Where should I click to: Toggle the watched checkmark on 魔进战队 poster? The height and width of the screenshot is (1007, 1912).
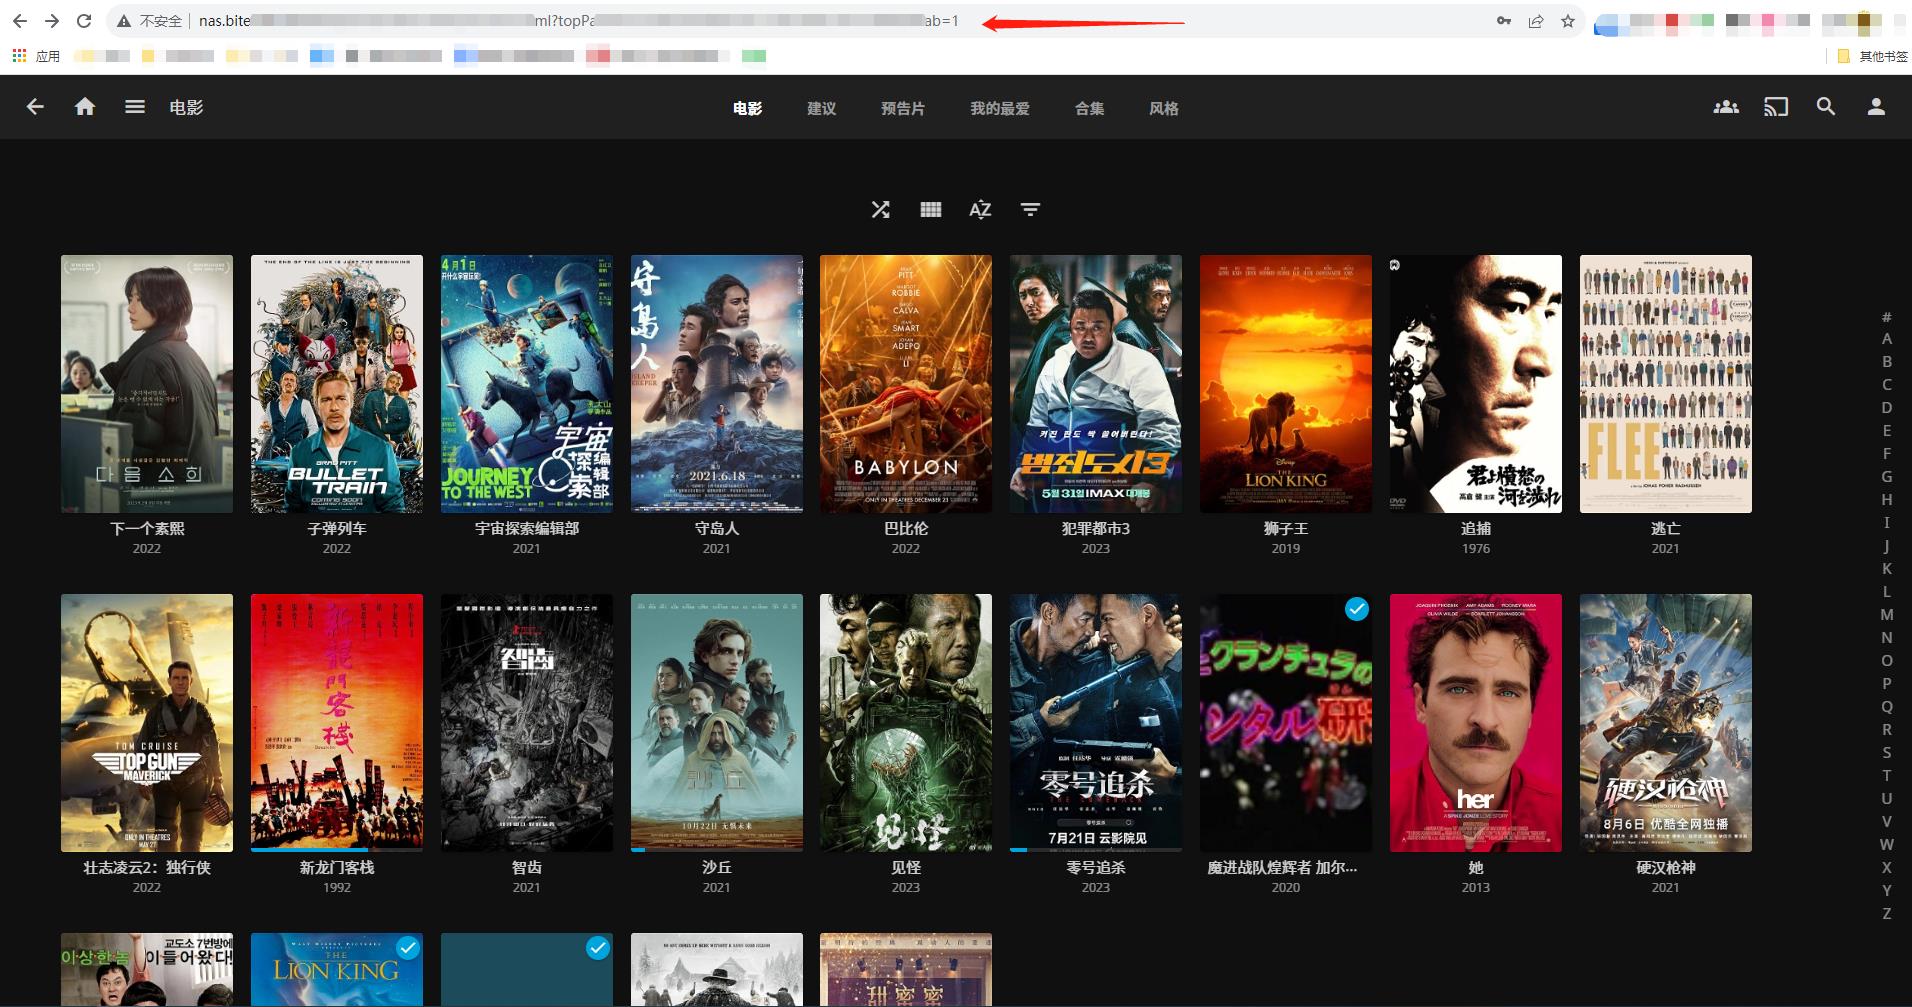pyautogui.click(x=1356, y=609)
